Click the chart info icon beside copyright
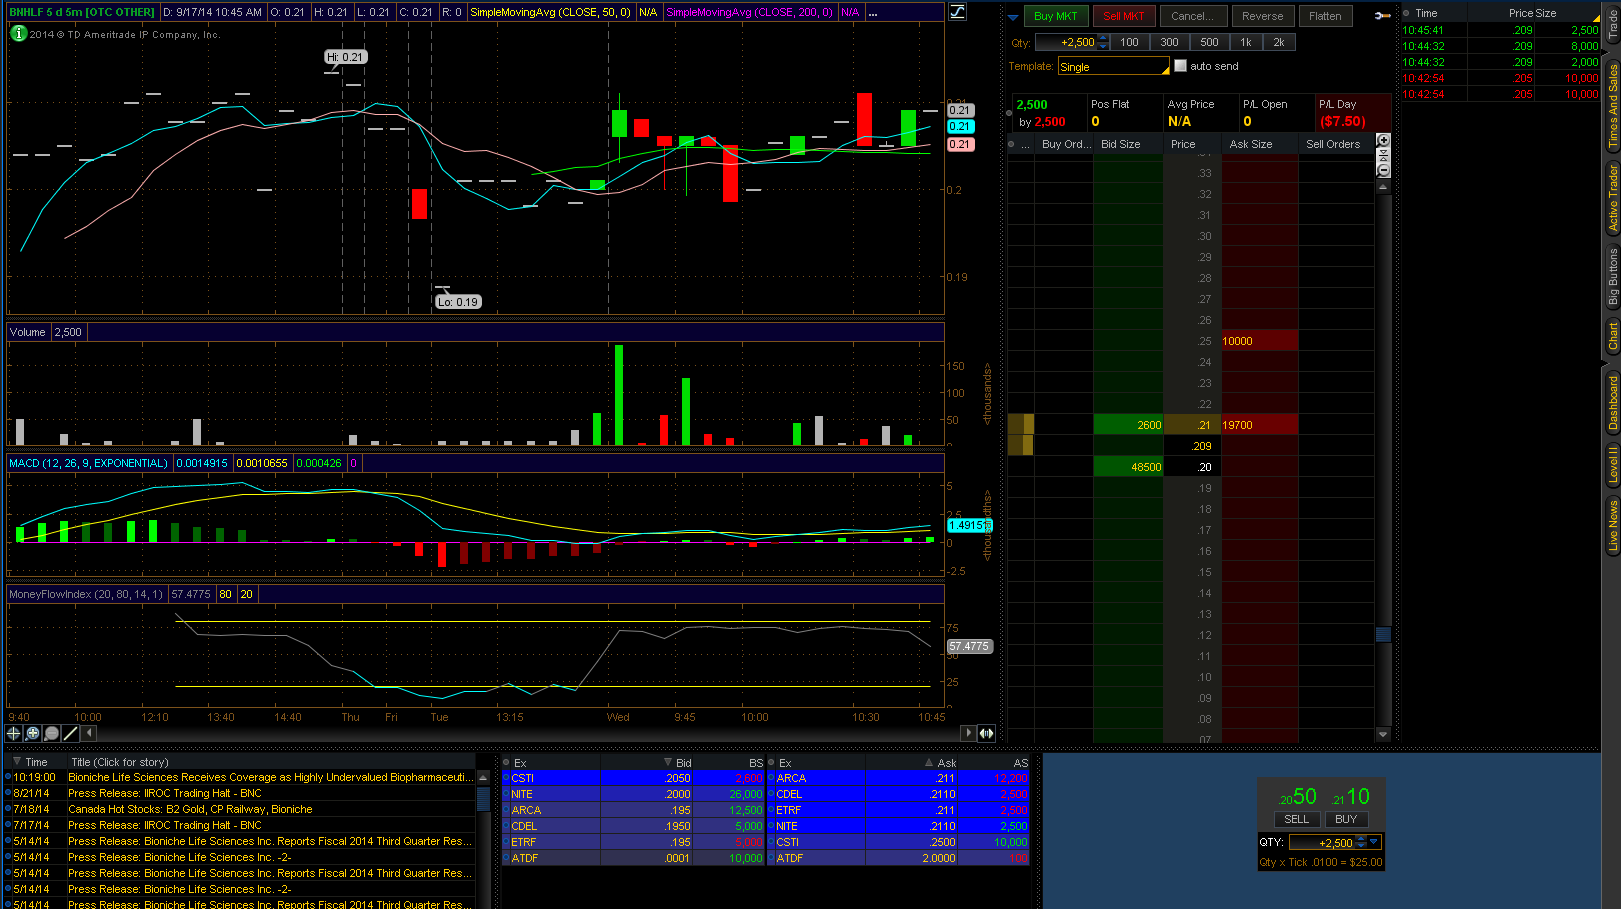 [18, 33]
